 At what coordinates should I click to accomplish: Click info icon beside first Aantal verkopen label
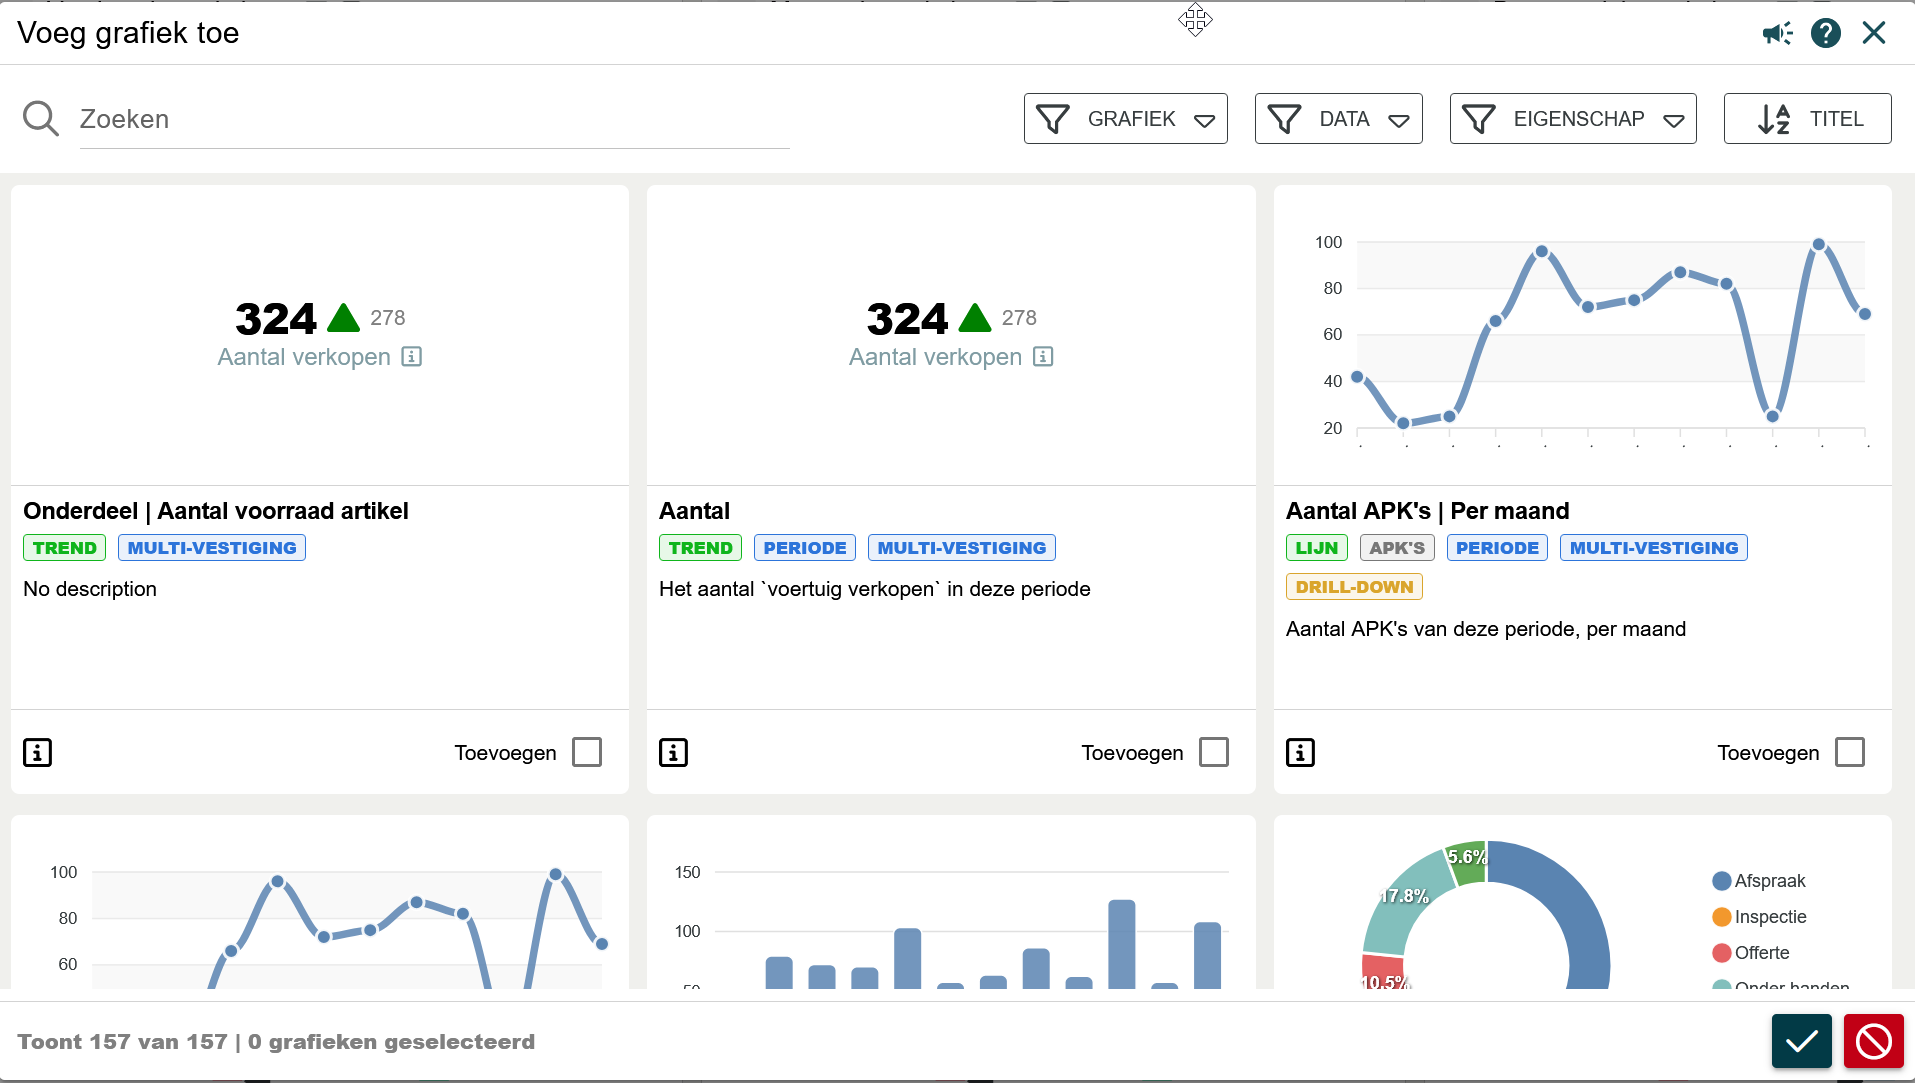pyautogui.click(x=412, y=357)
